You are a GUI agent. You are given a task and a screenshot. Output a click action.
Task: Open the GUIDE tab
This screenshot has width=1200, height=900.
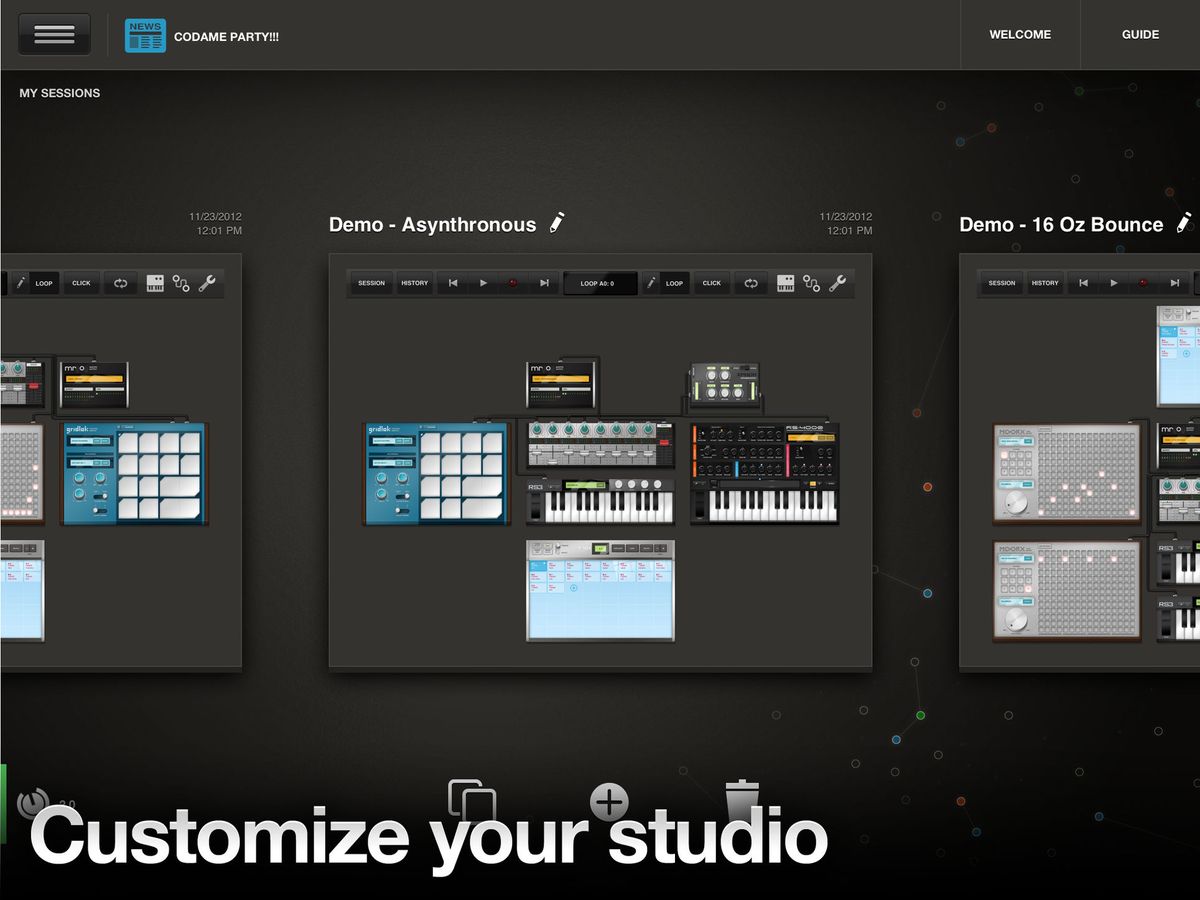[x=1139, y=34]
